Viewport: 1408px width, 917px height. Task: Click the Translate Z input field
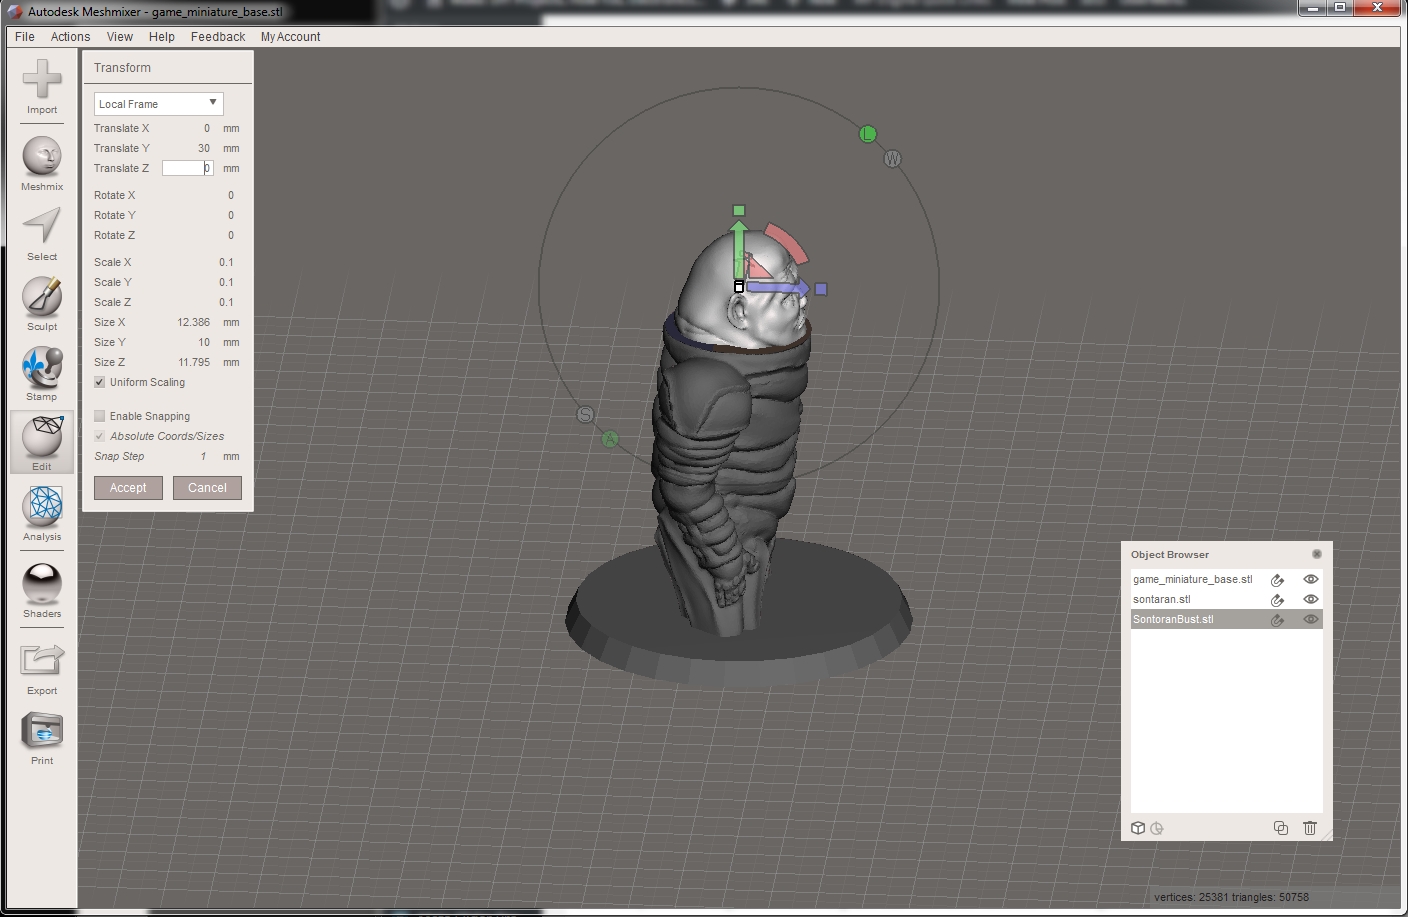pyautogui.click(x=188, y=168)
